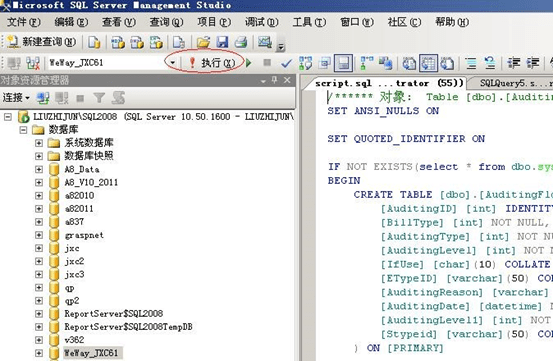Select the jxc database in tree
The height and width of the screenshot is (361, 553).
pyautogui.click(x=72, y=248)
